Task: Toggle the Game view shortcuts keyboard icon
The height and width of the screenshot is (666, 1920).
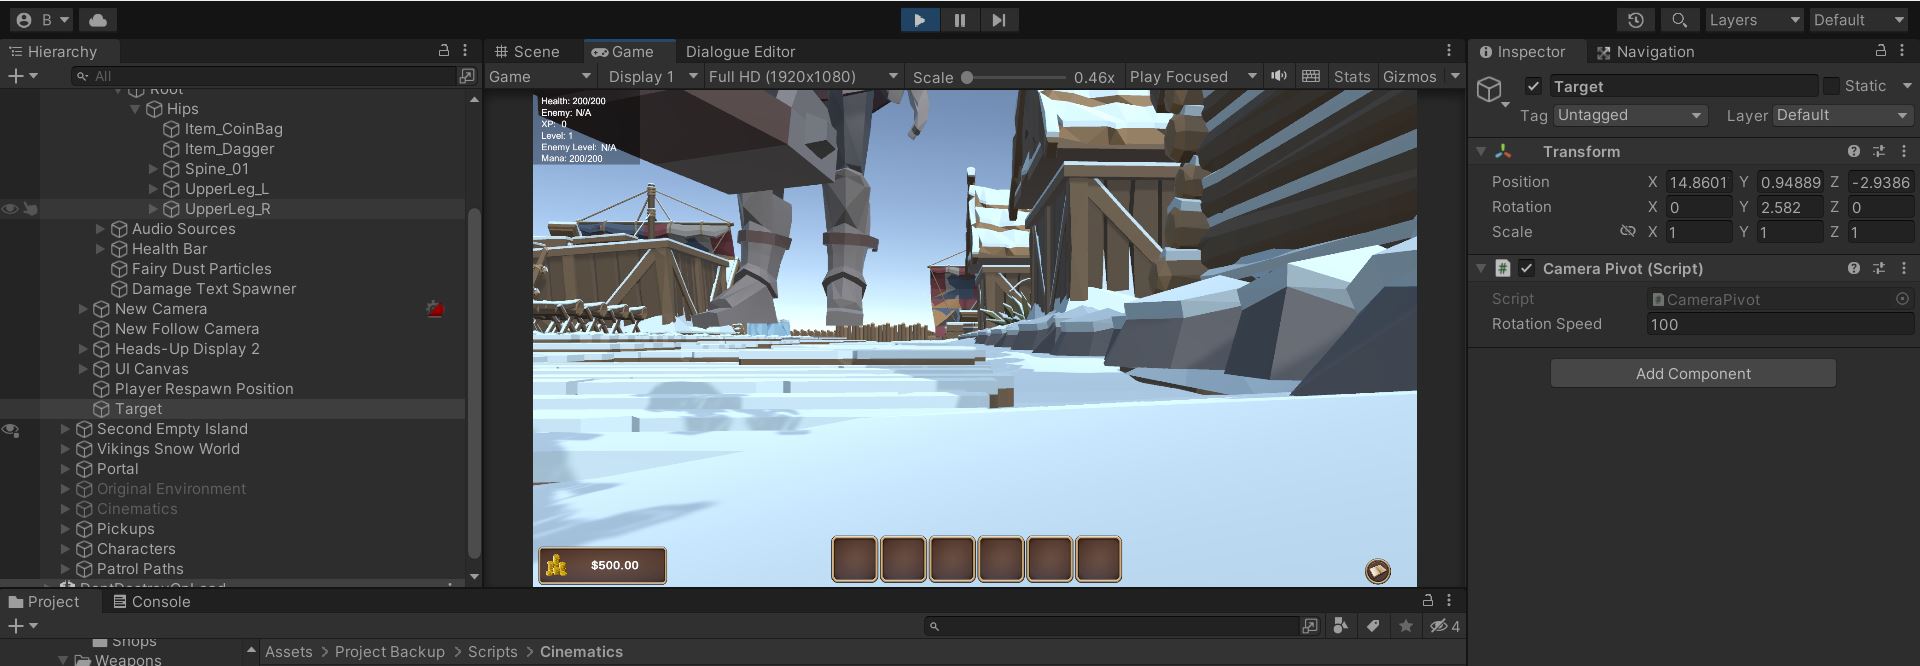Action: pyautogui.click(x=1311, y=76)
